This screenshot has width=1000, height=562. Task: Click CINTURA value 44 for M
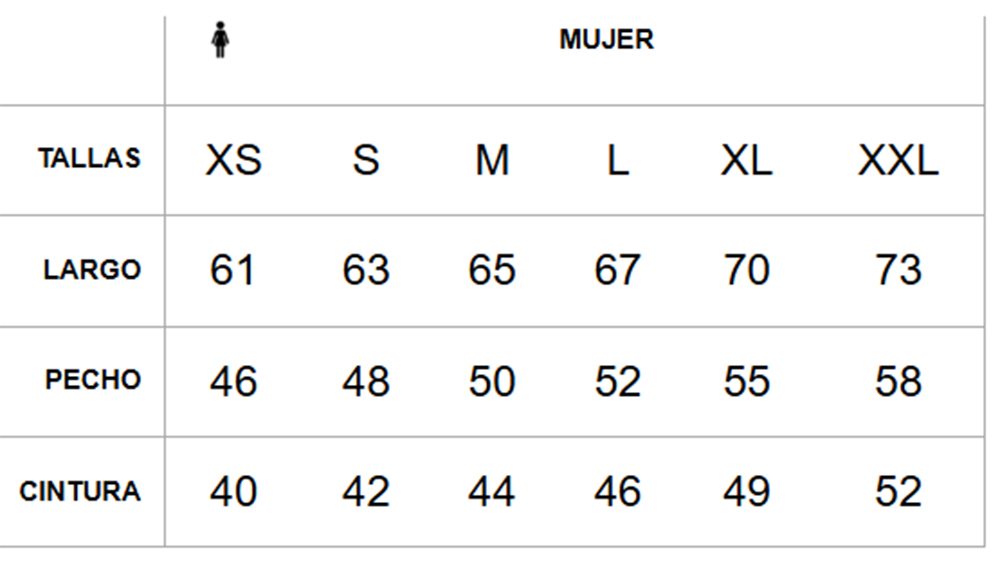point(492,492)
